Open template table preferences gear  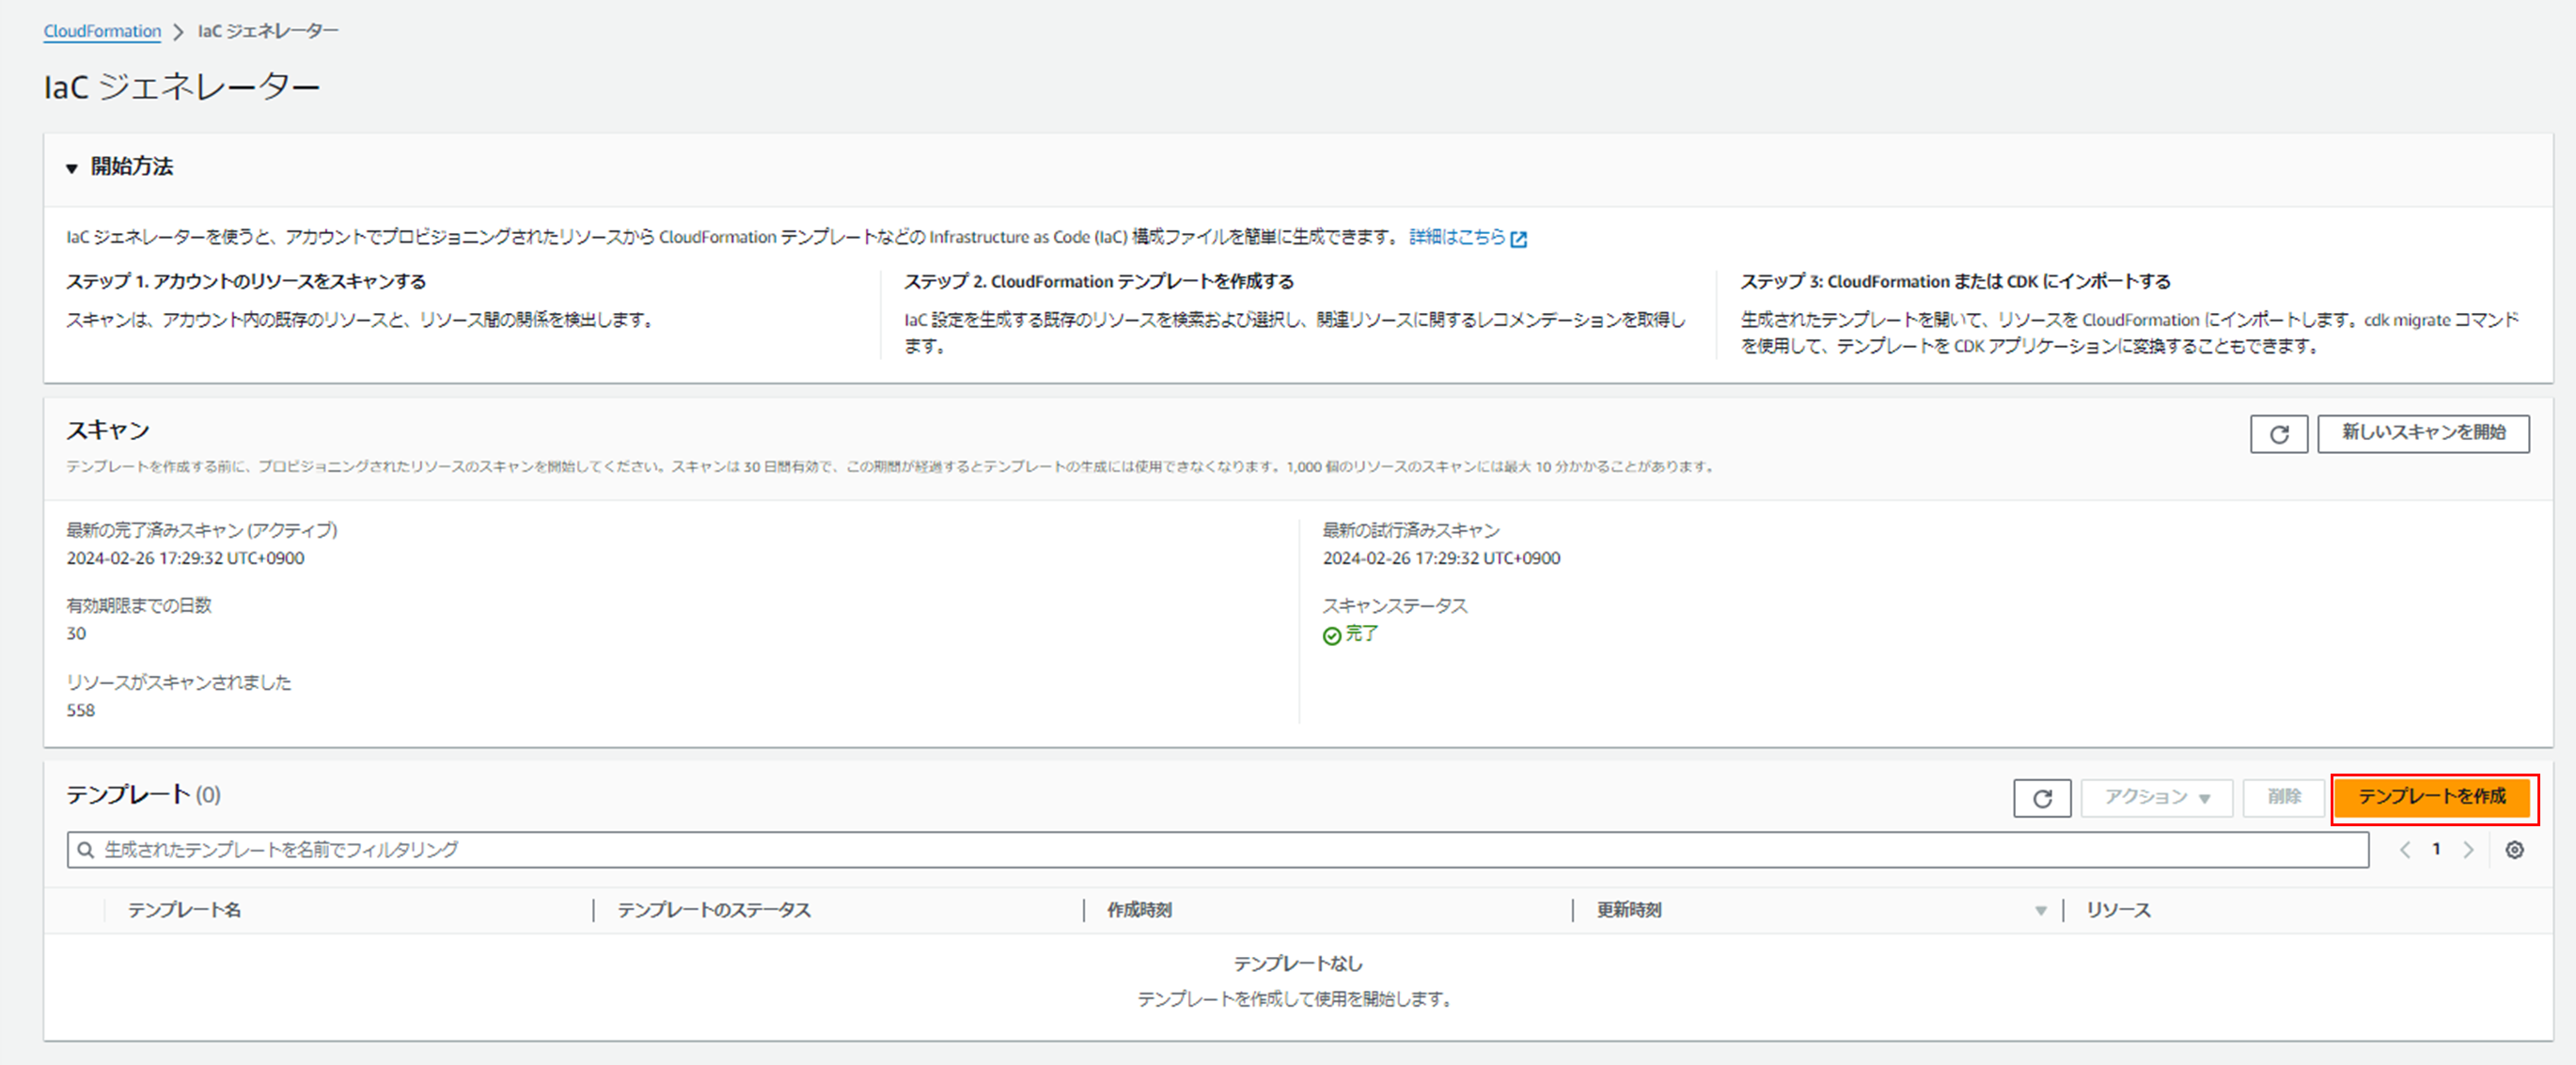click(x=2514, y=850)
